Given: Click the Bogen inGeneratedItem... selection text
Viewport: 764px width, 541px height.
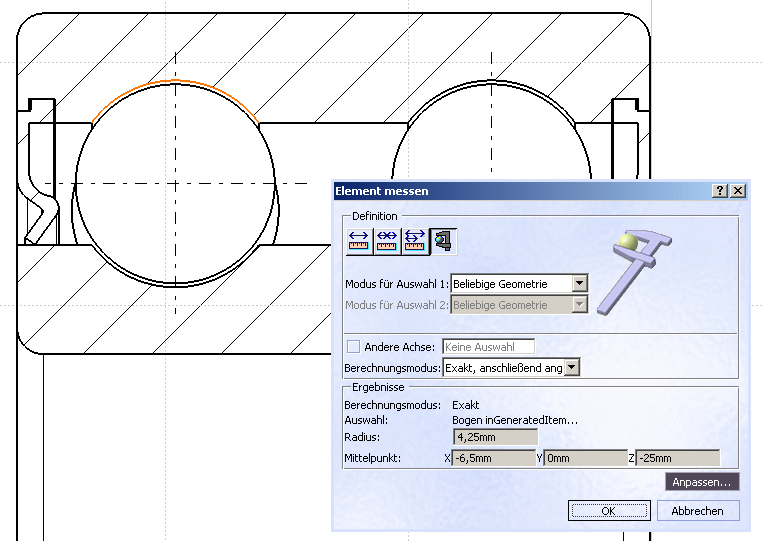Looking at the screenshot, I should pyautogui.click(x=515, y=420).
